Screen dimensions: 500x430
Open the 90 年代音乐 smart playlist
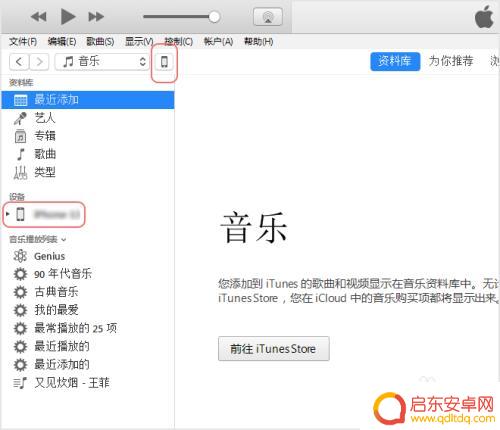point(63,274)
